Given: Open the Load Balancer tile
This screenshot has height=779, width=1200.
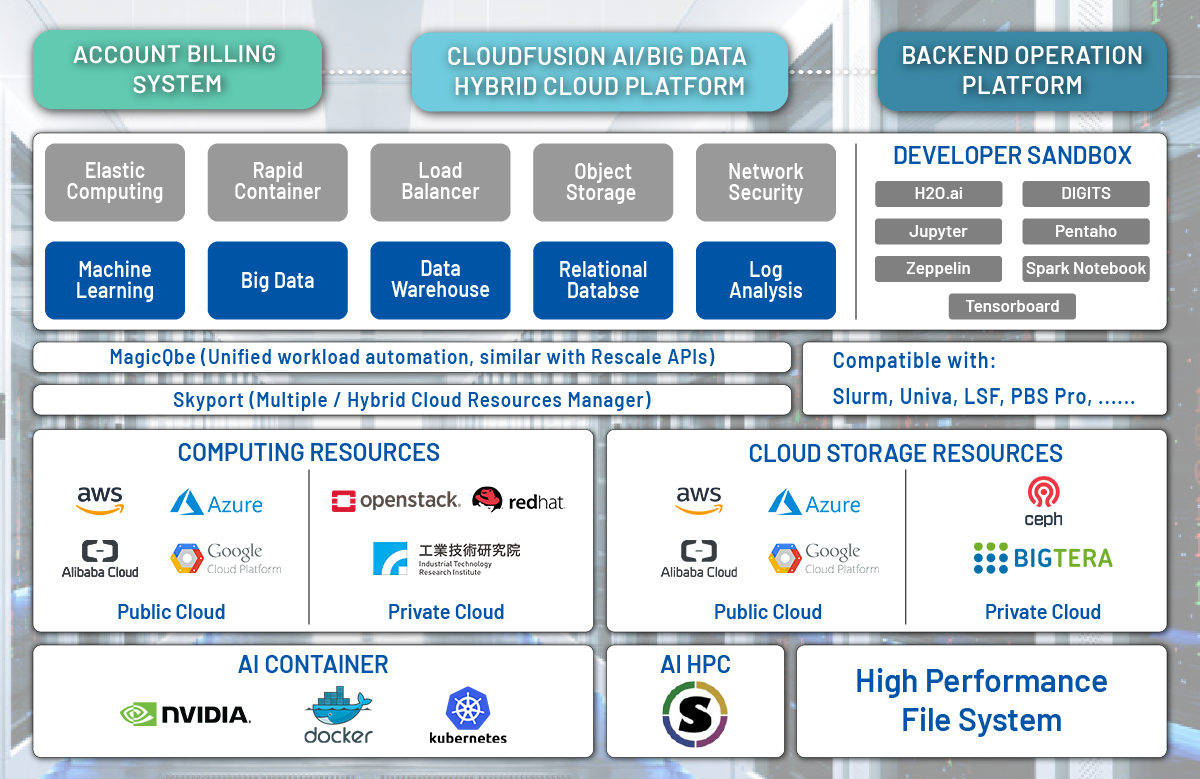Looking at the screenshot, I should [440, 182].
